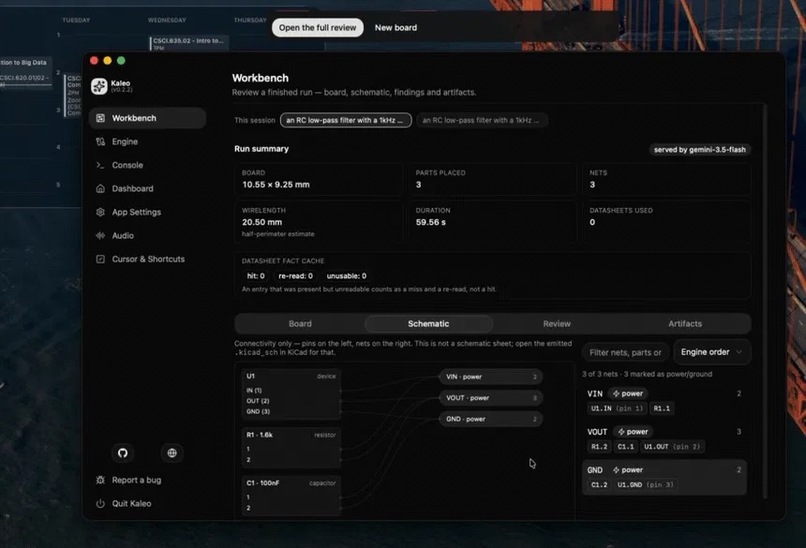Click the OUT (2) pin of U1

(x=258, y=401)
